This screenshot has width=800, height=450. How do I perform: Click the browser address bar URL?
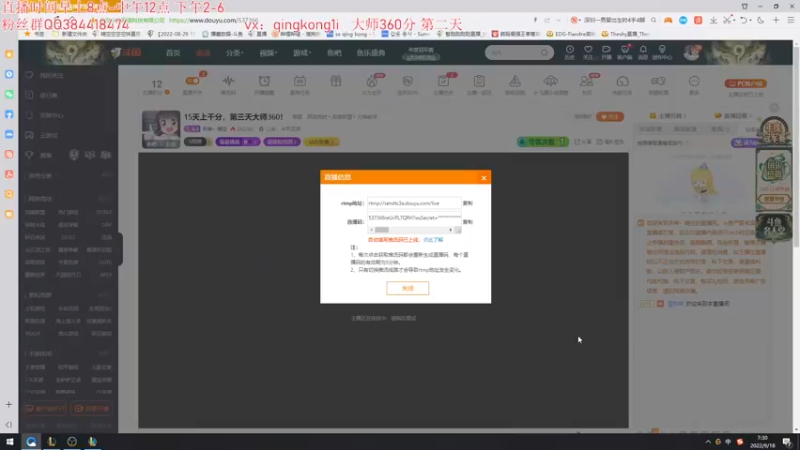tap(213, 20)
